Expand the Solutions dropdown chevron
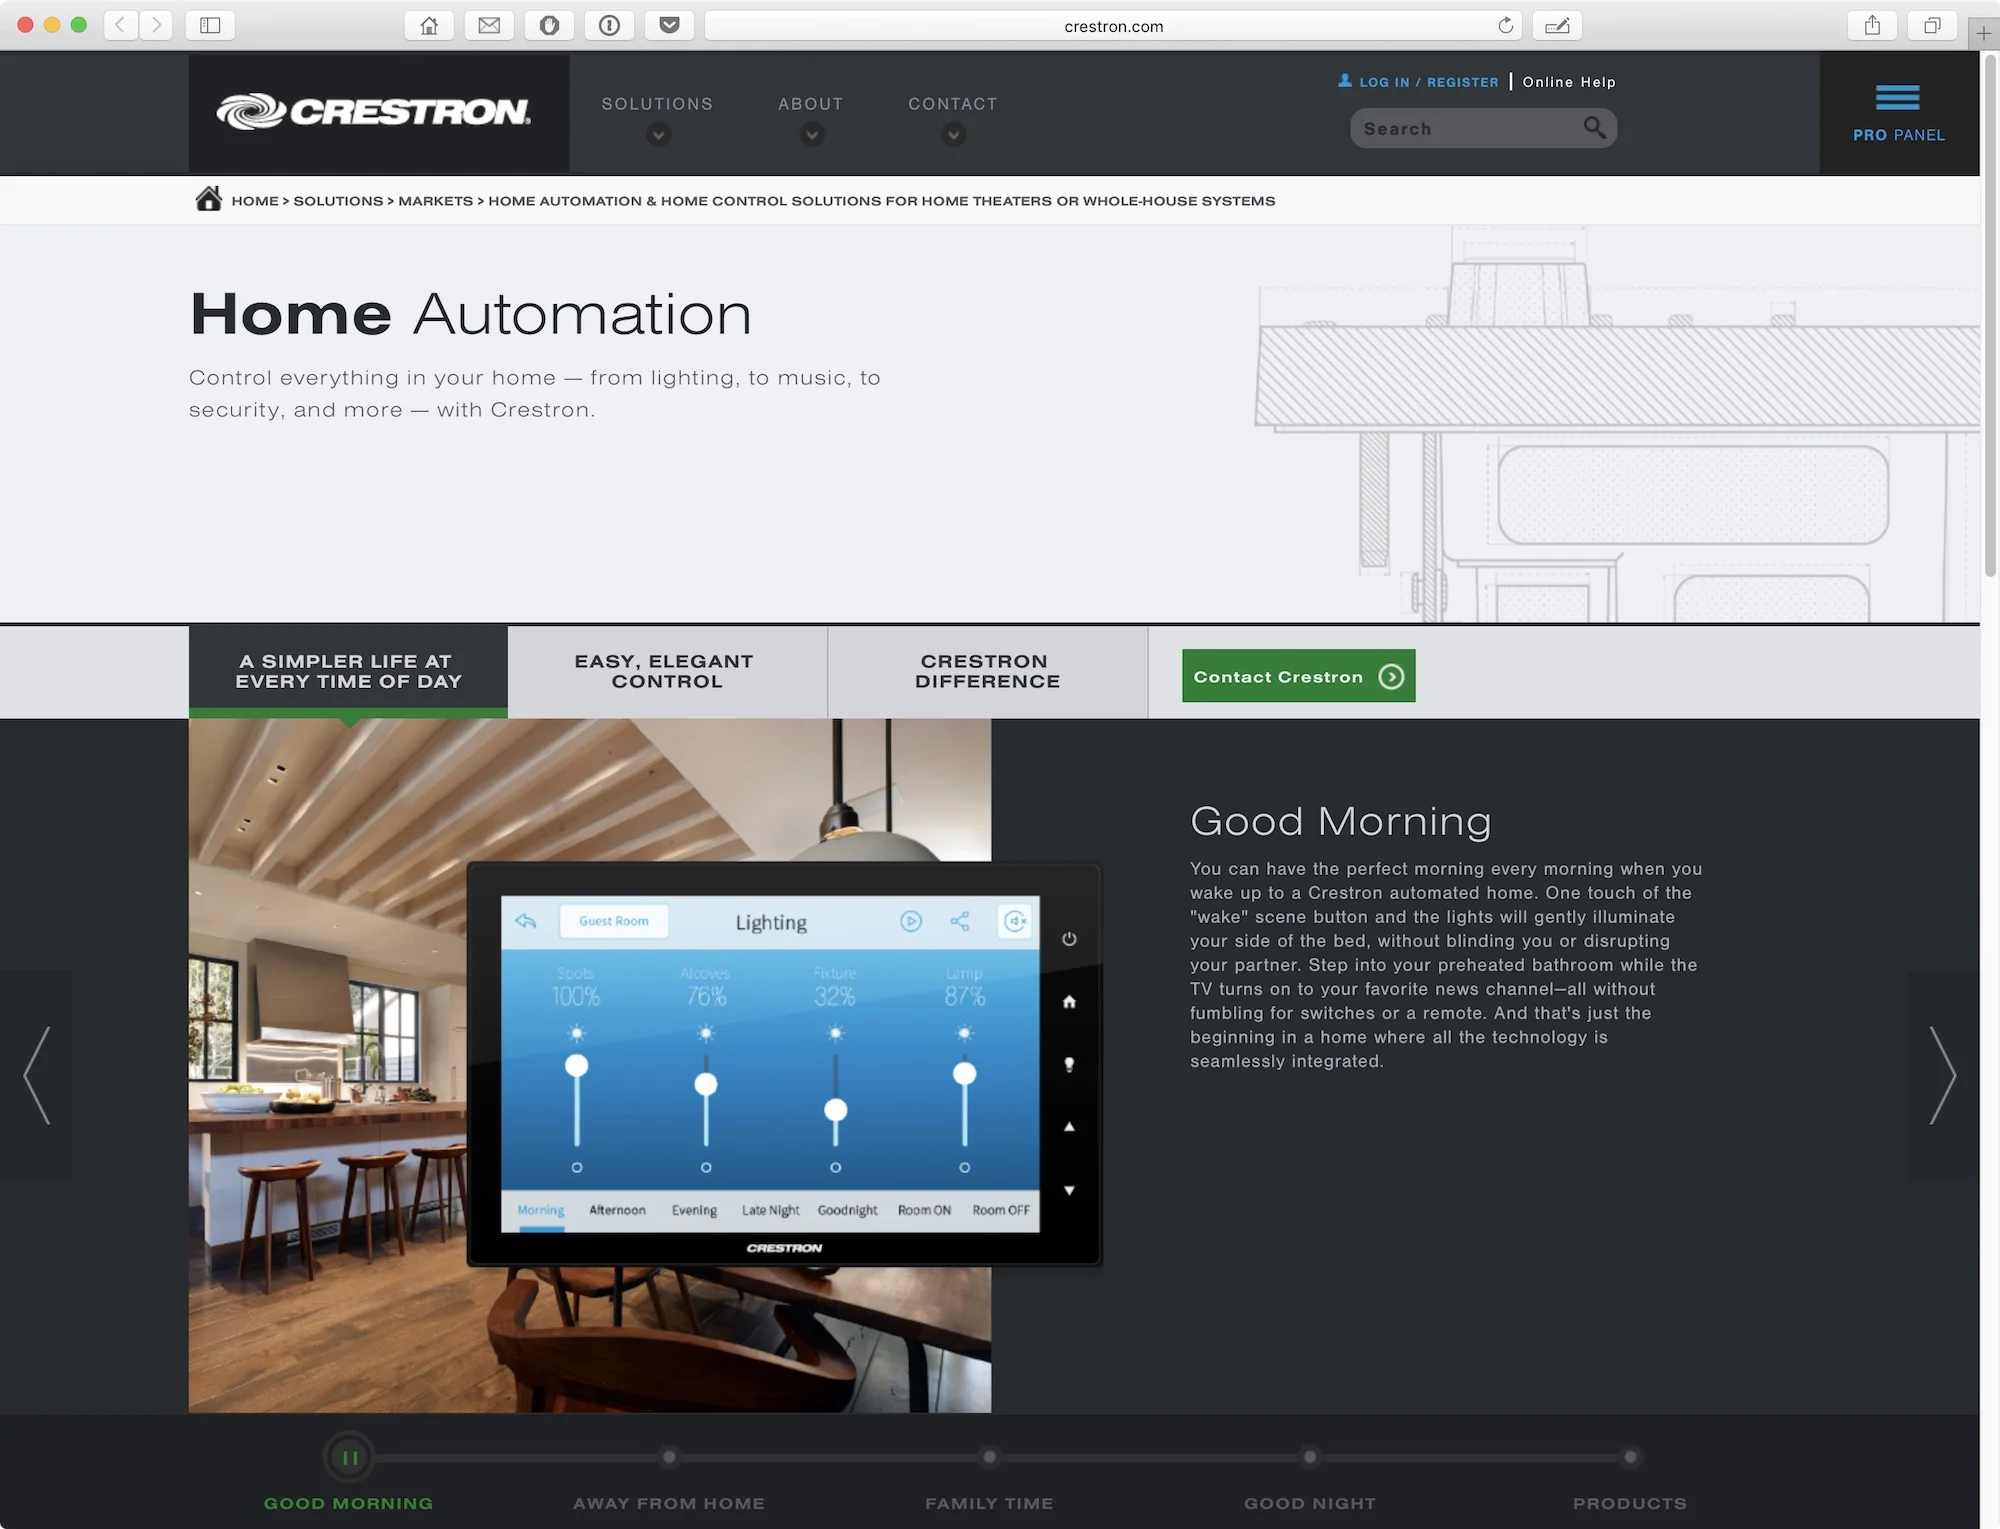The height and width of the screenshot is (1529, 2000). [x=657, y=134]
